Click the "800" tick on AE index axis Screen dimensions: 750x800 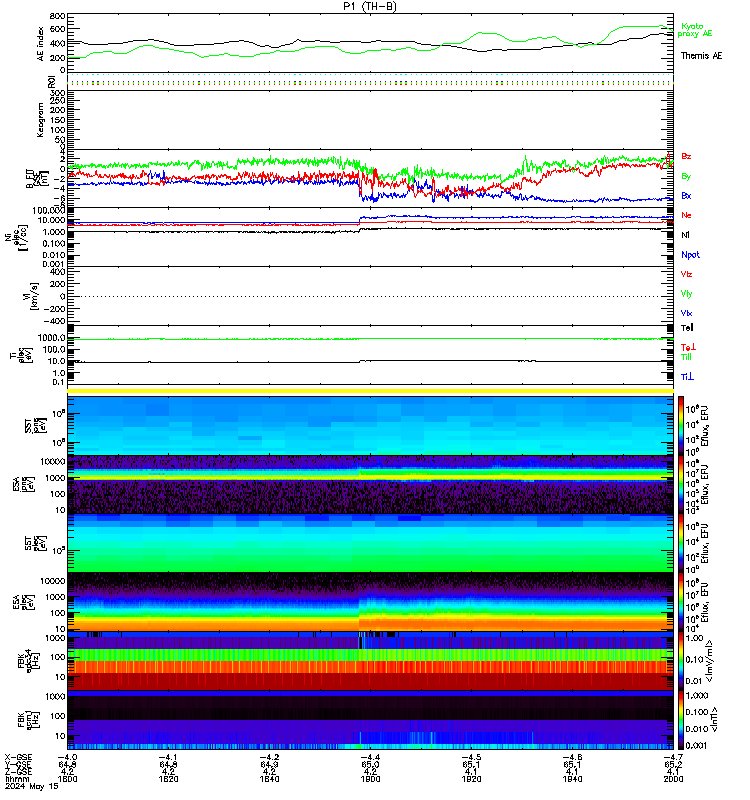(58, 16)
